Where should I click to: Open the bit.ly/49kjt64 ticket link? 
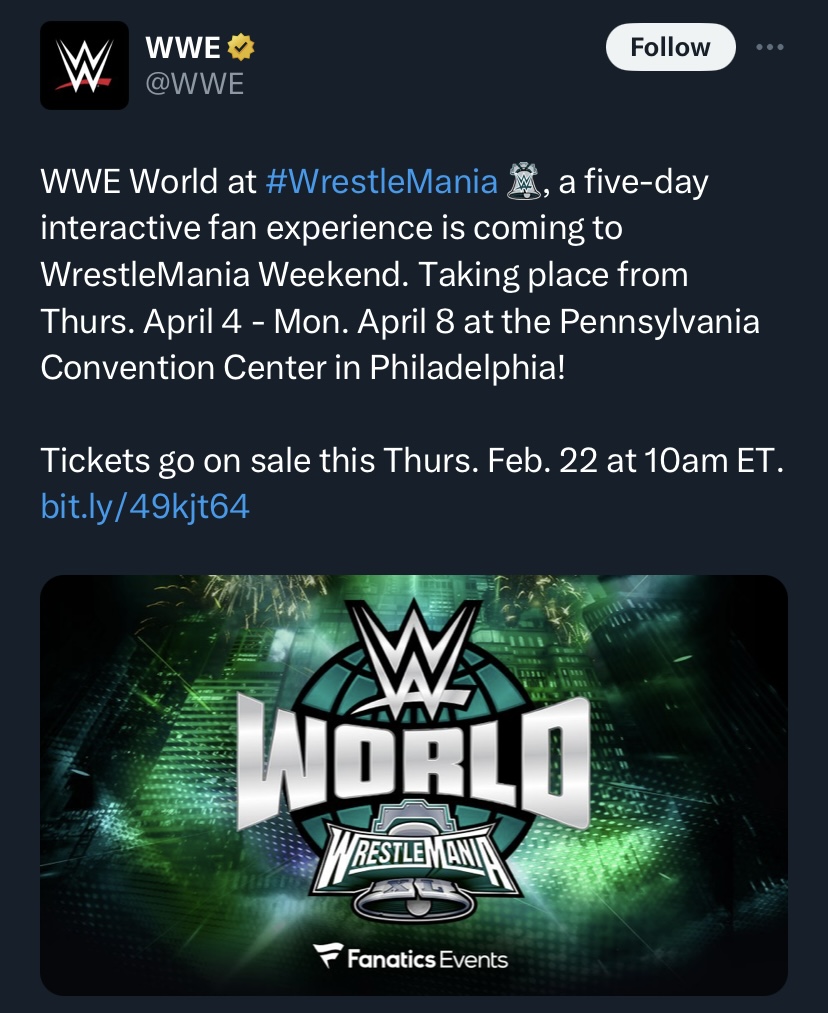click(145, 507)
